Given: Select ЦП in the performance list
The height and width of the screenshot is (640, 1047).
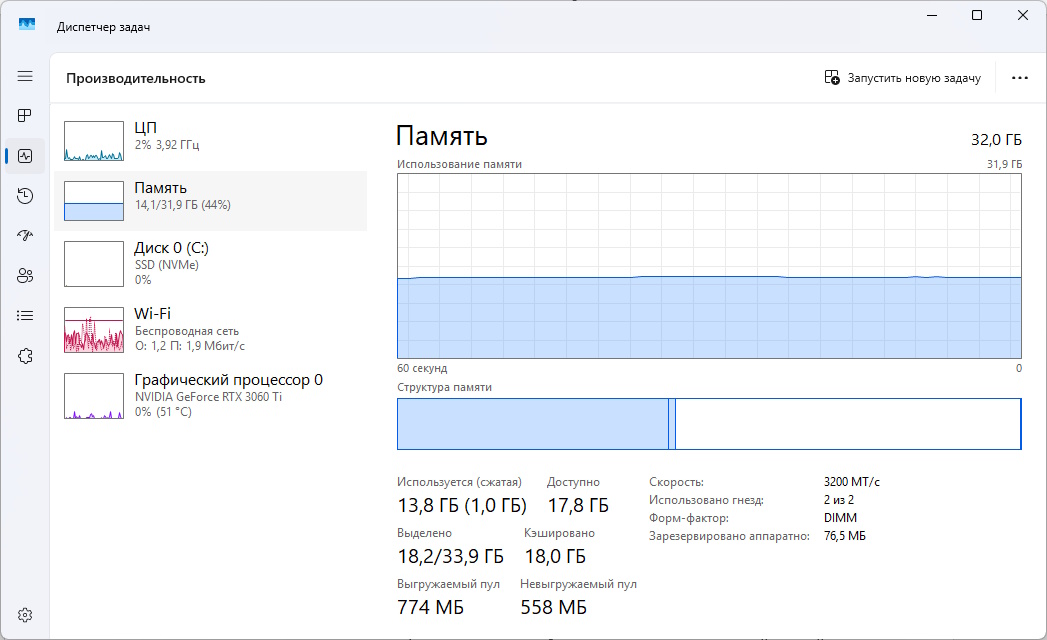Looking at the screenshot, I should coord(210,141).
